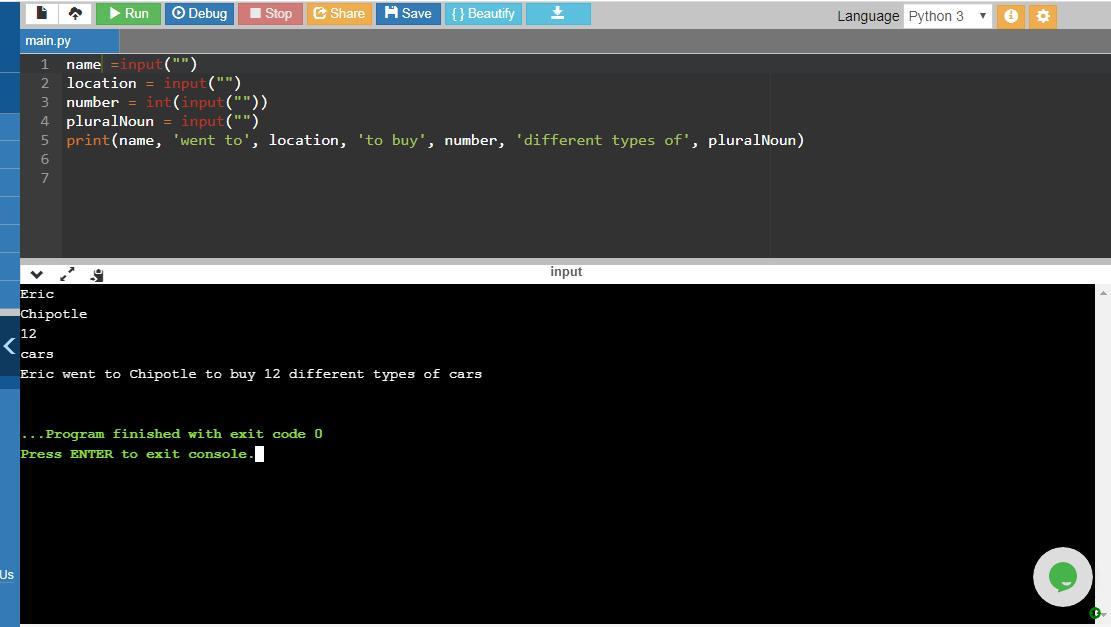Collapse the console with the chevron icon
This screenshot has height=627, width=1111.
point(37,275)
